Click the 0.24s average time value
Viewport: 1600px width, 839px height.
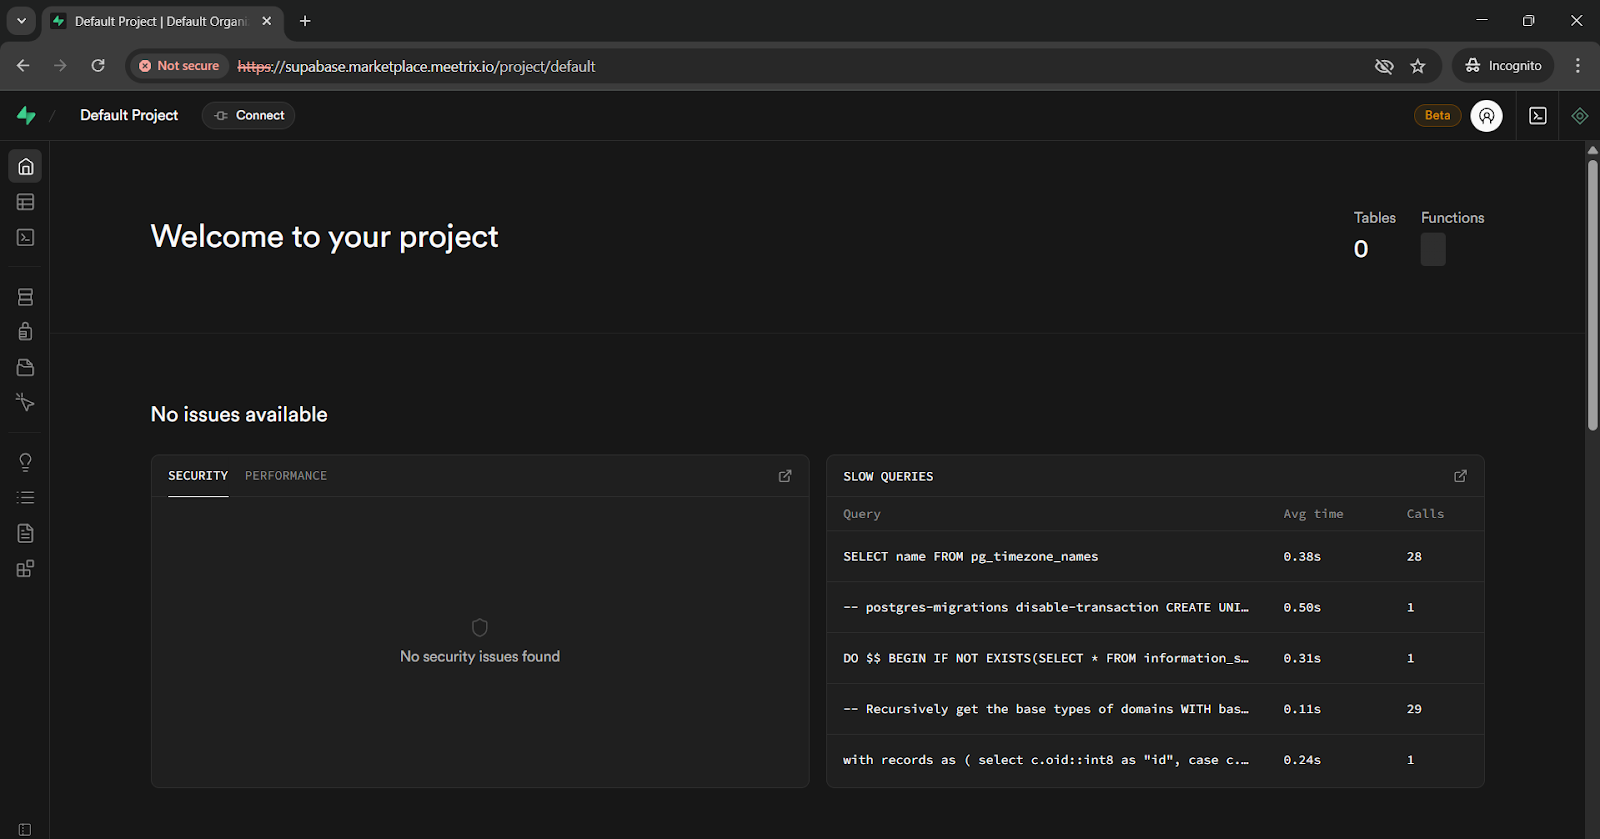pyautogui.click(x=1302, y=760)
